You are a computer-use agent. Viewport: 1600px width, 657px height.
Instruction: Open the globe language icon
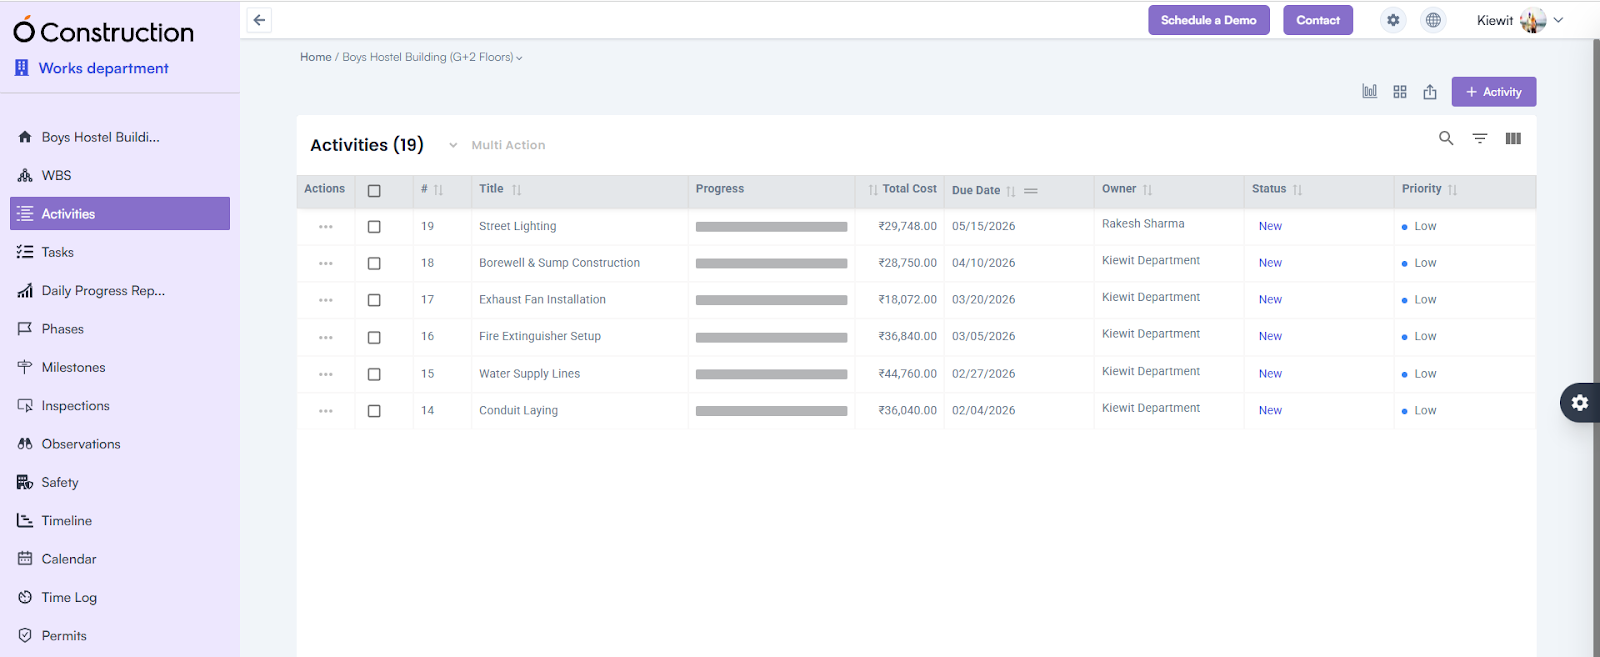pyautogui.click(x=1433, y=20)
